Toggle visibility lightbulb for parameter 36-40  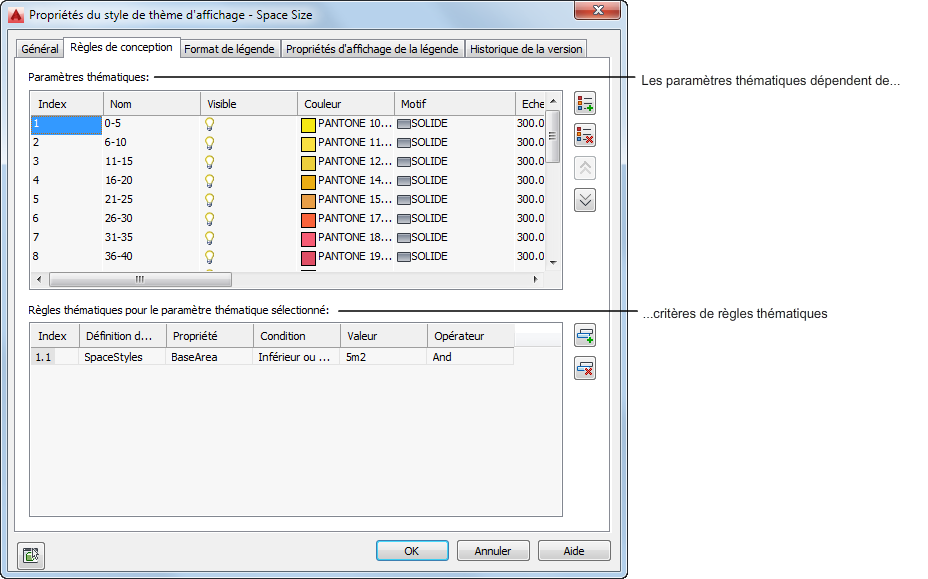[x=210, y=256]
